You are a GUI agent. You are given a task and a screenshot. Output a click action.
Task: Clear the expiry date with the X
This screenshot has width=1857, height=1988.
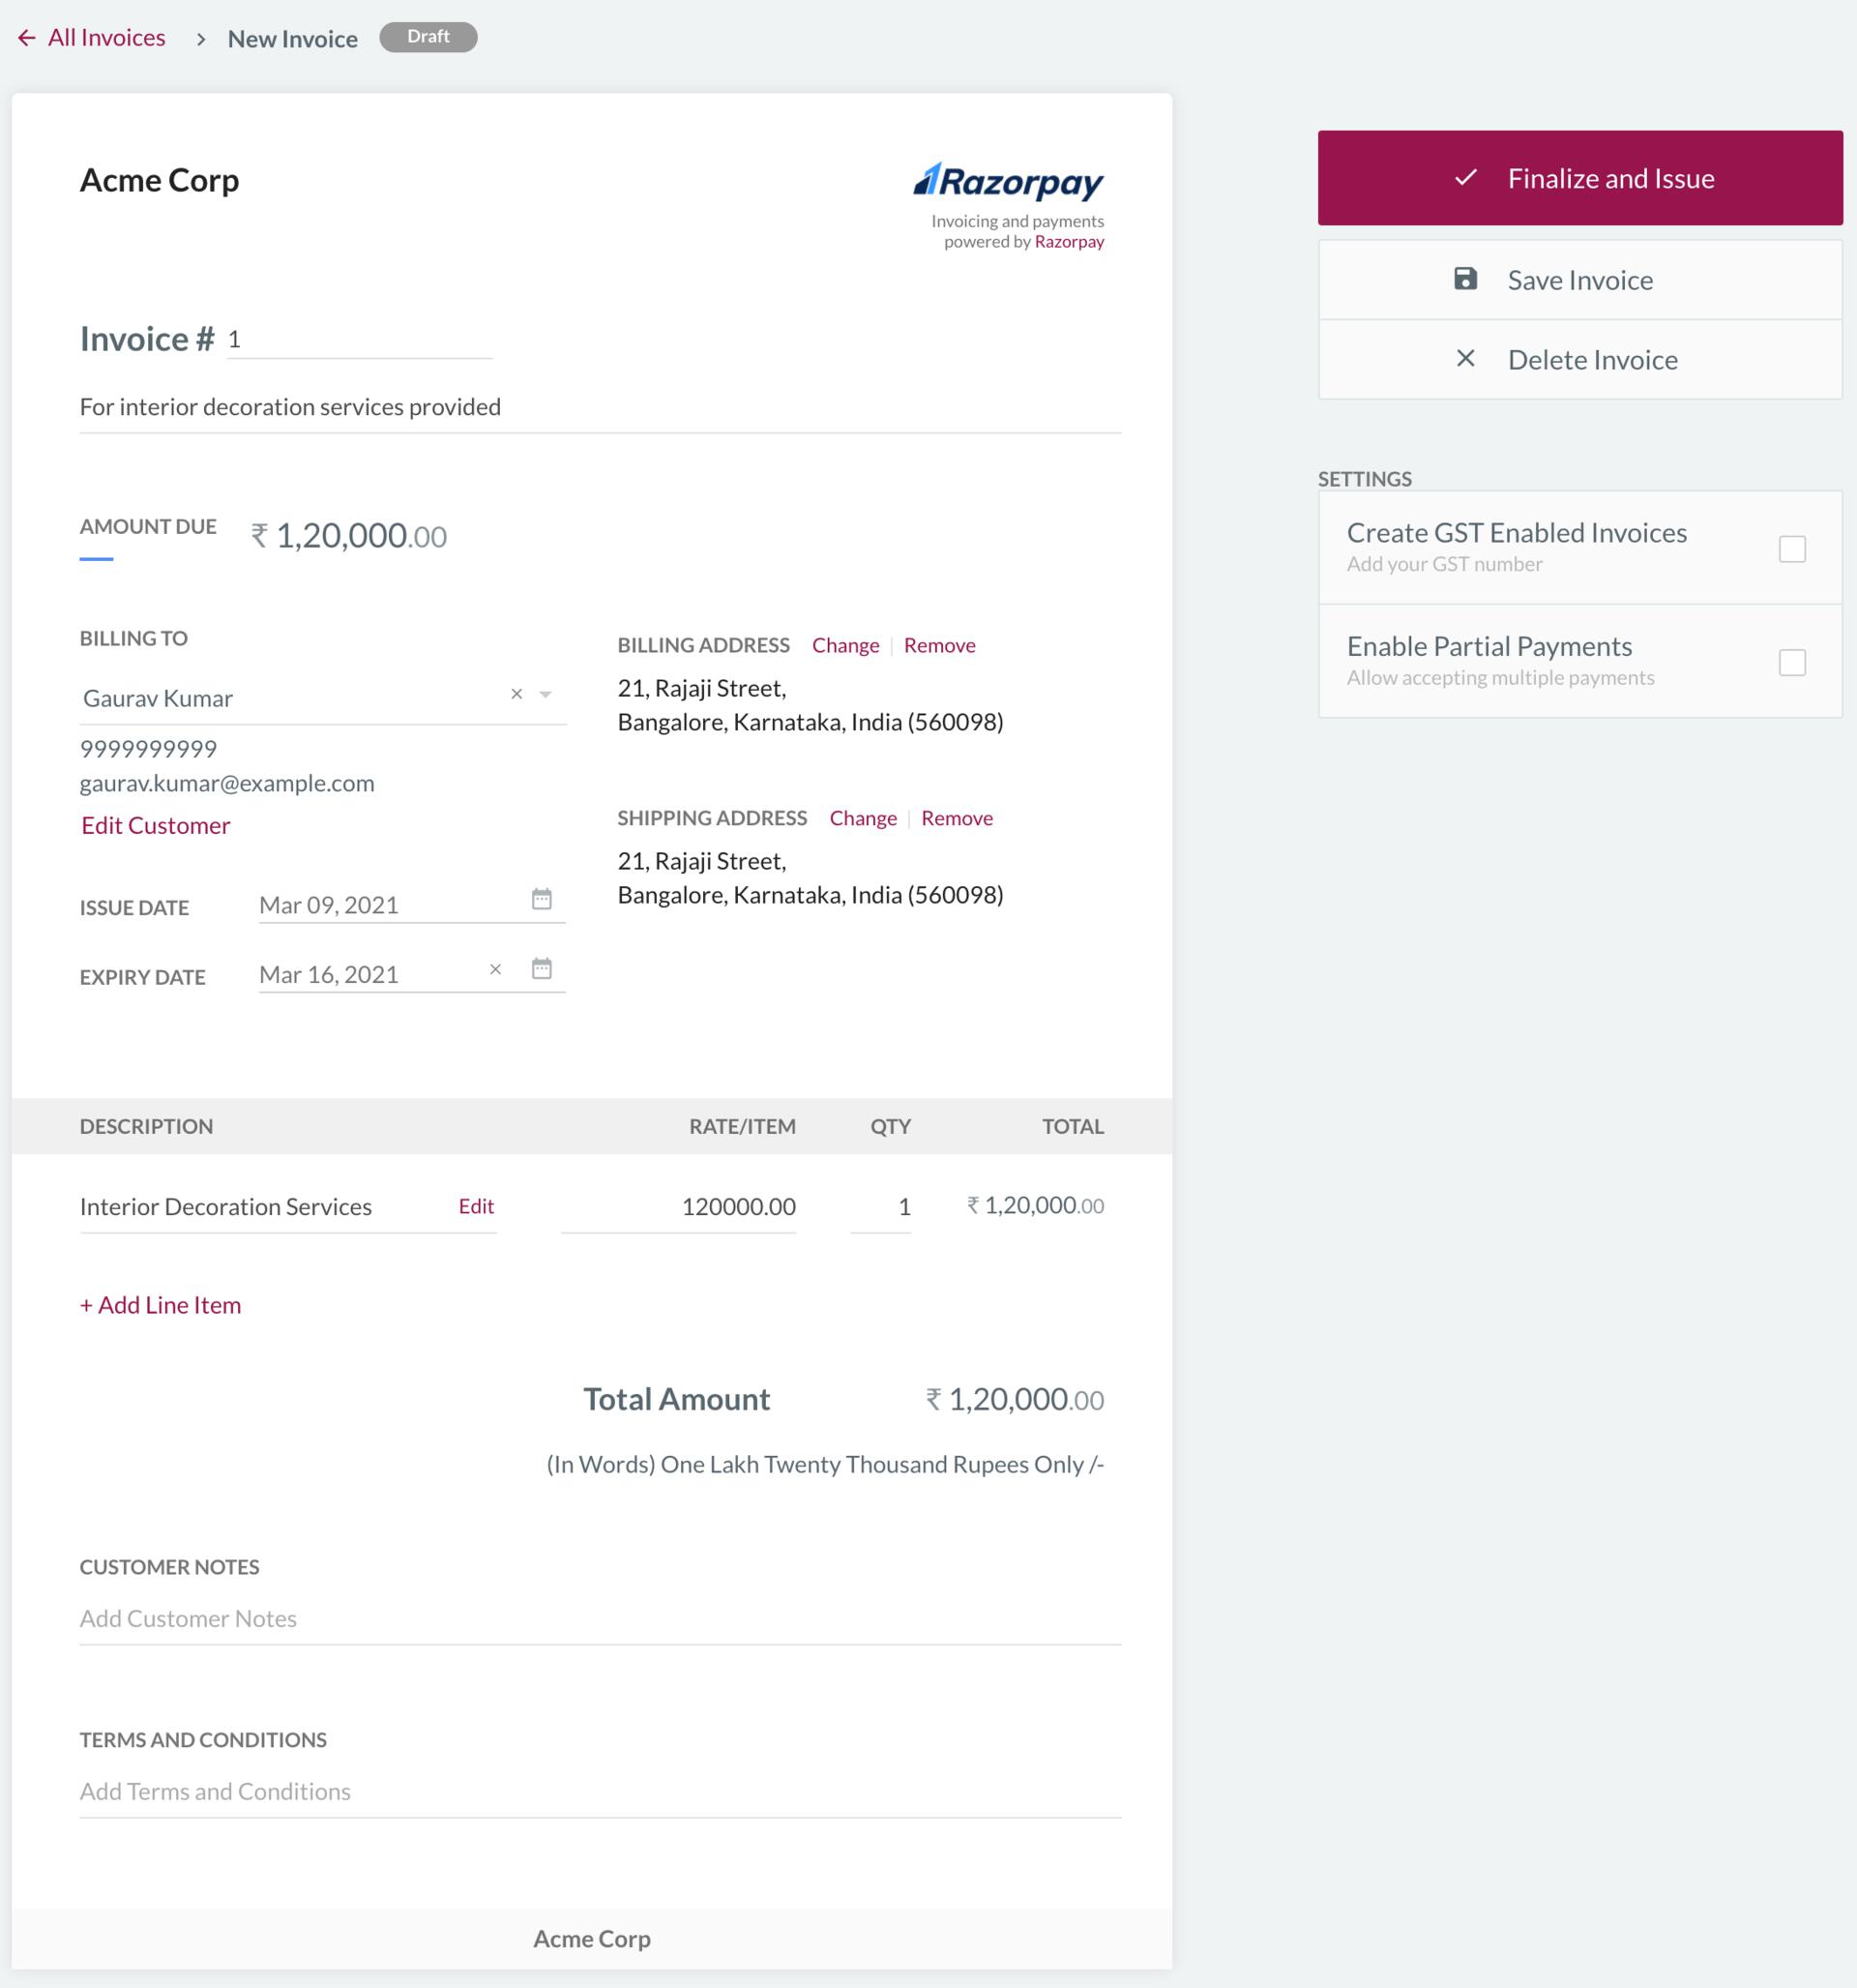pyautogui.click(x=495, y=969)
